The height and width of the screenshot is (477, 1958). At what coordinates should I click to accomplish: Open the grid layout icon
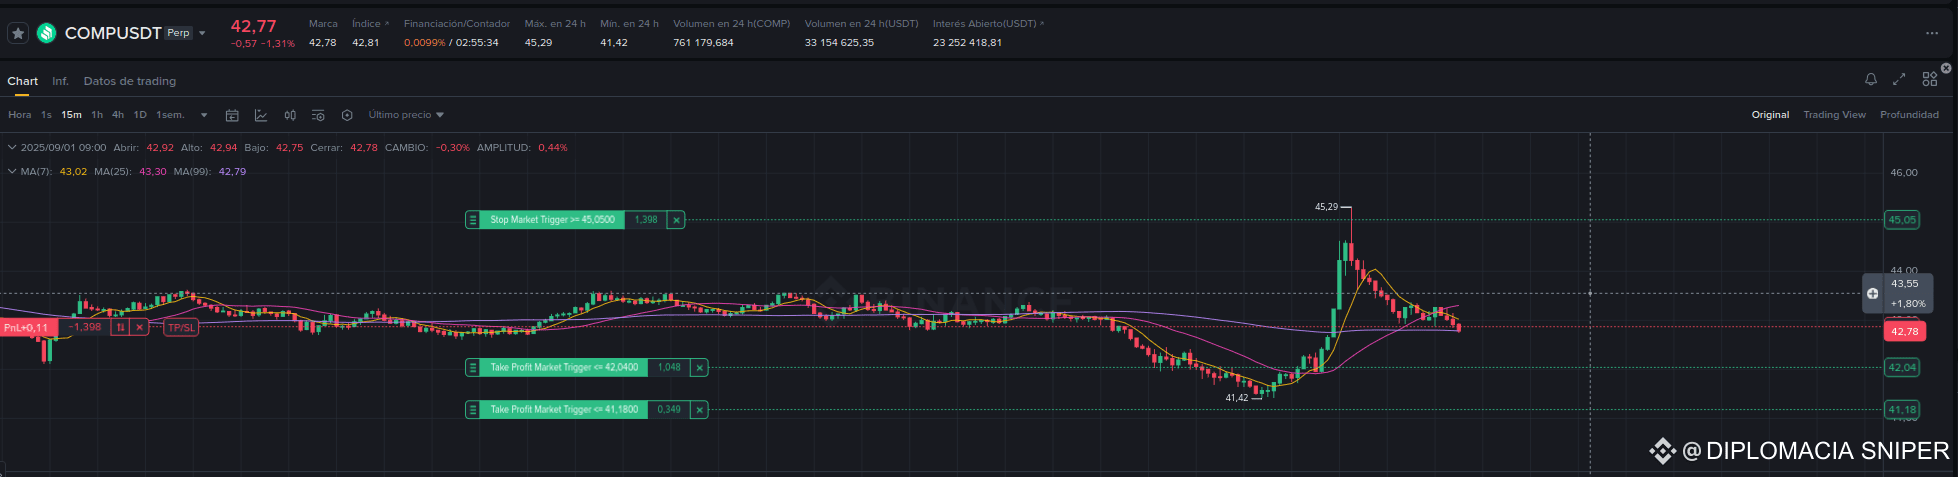1930,79
